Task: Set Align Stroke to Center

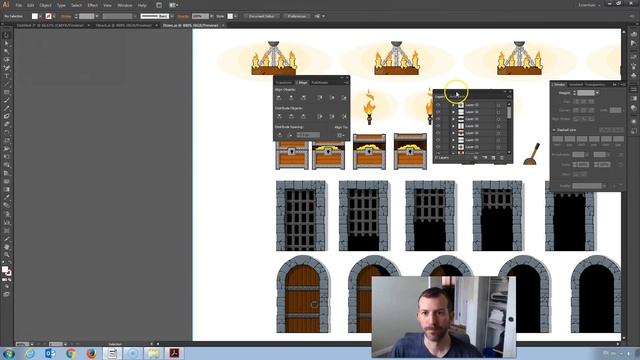Action: tap(576, 119)
